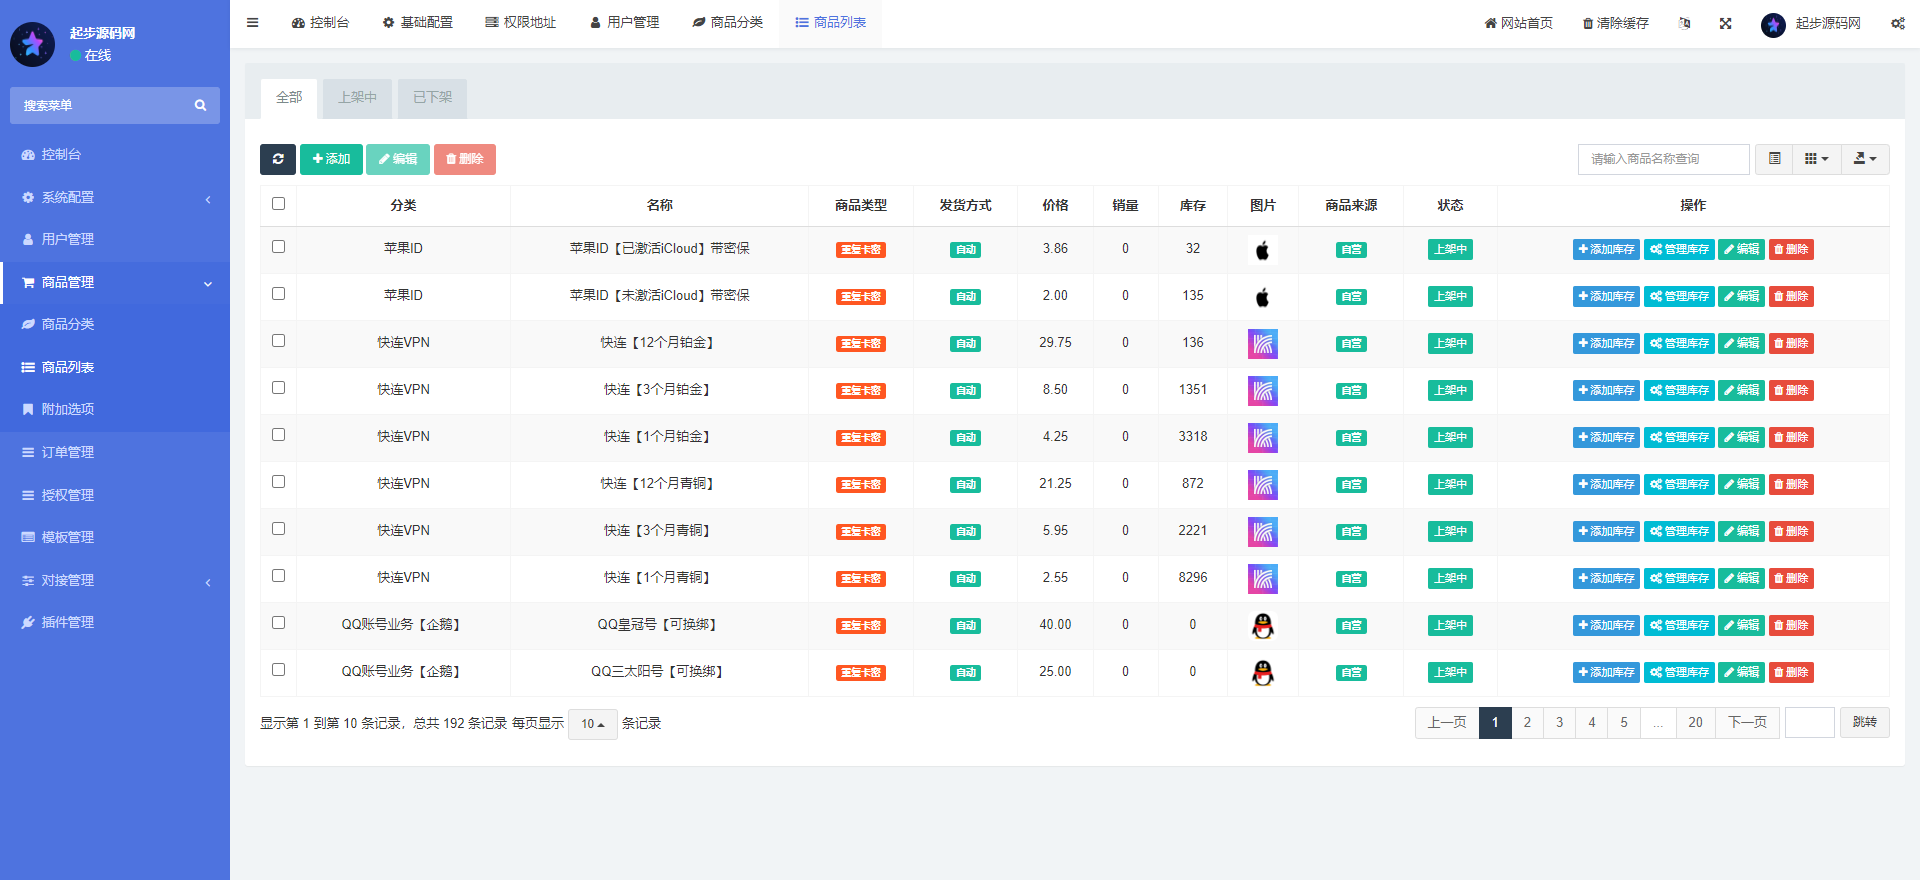Click the product name search field
The height and width of the screenshot is (880, 1920).
(1663, 159)
